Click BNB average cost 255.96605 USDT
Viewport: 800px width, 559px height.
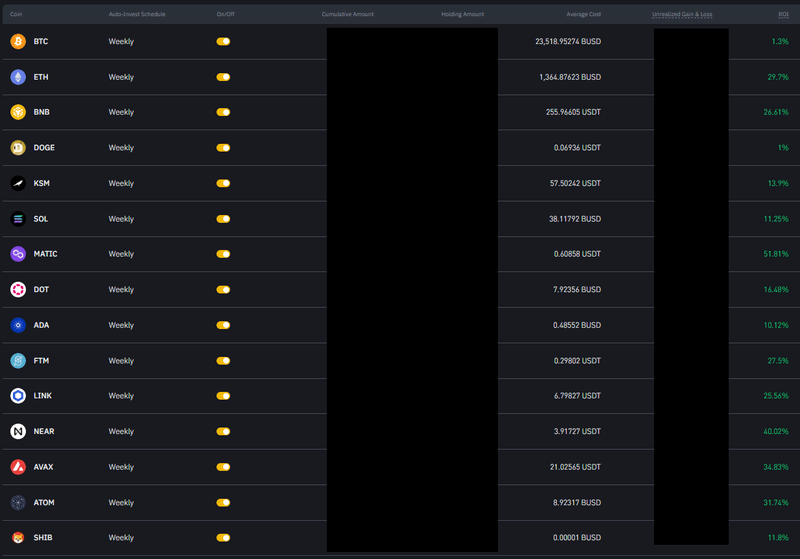573,112
